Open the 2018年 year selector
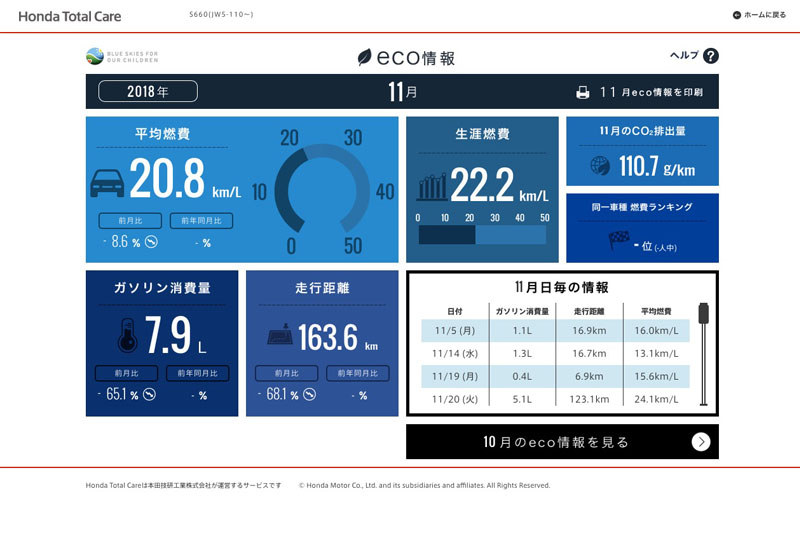The width and height of the screenshot is (800, 533). [148, 91]
